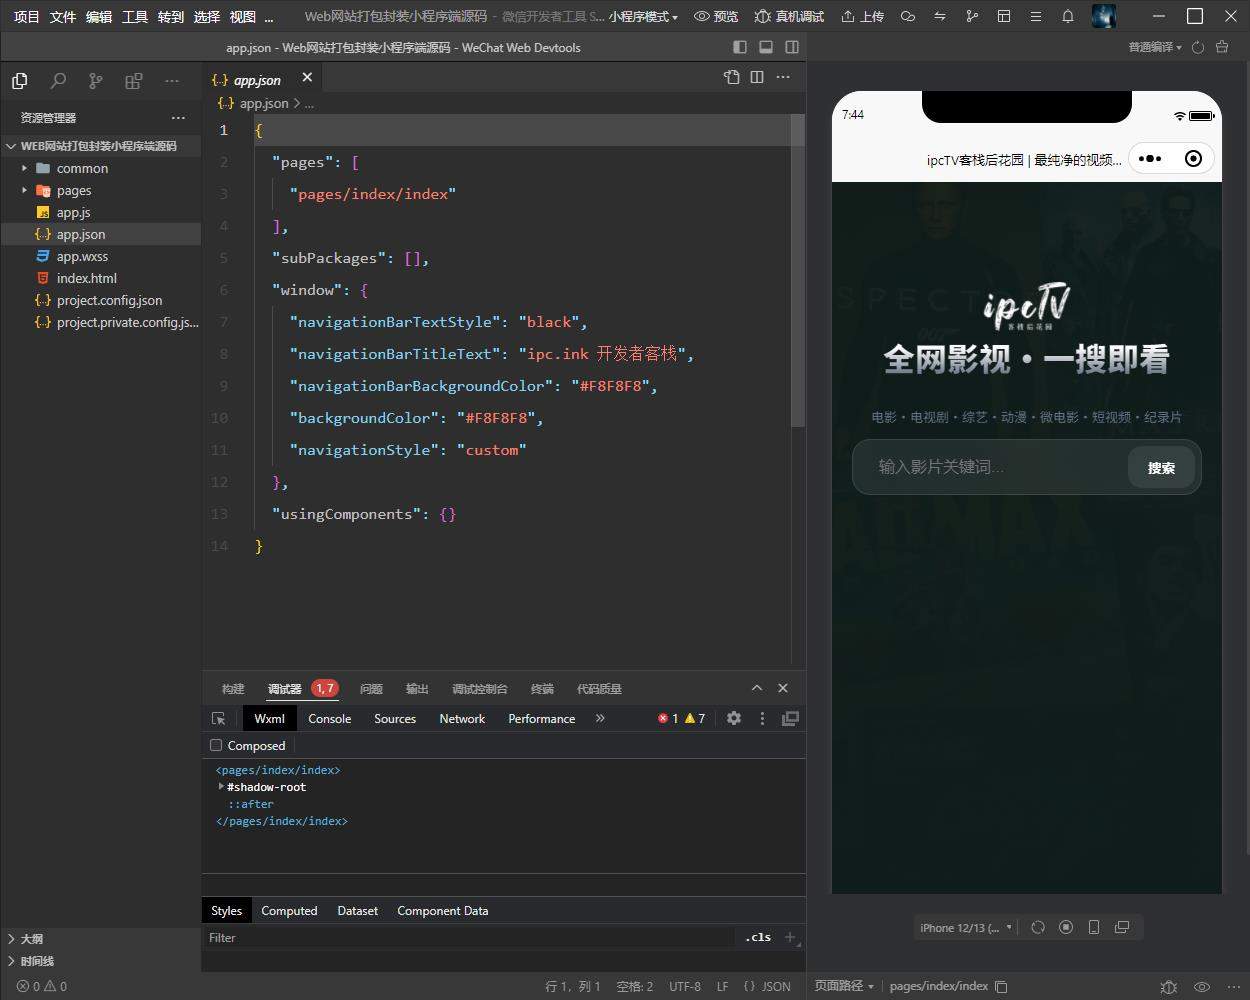Switch to the Computed tab
This screenshot has width=1250, height=1000.
[289, 911]
